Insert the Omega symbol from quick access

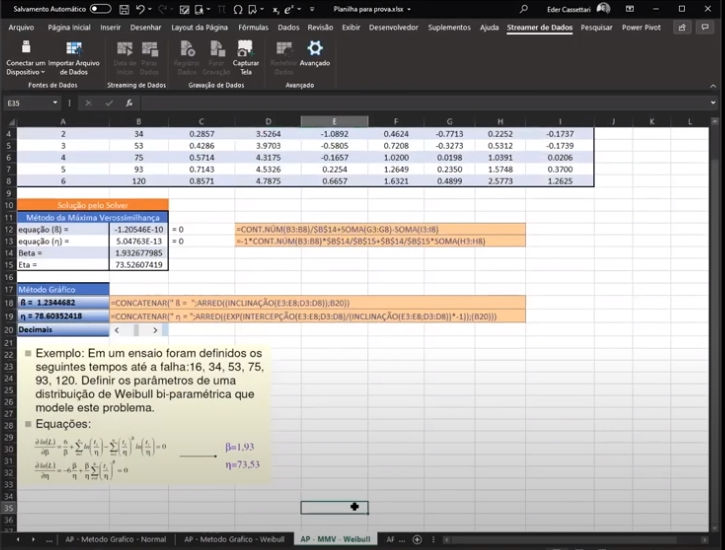pos(238,9)
